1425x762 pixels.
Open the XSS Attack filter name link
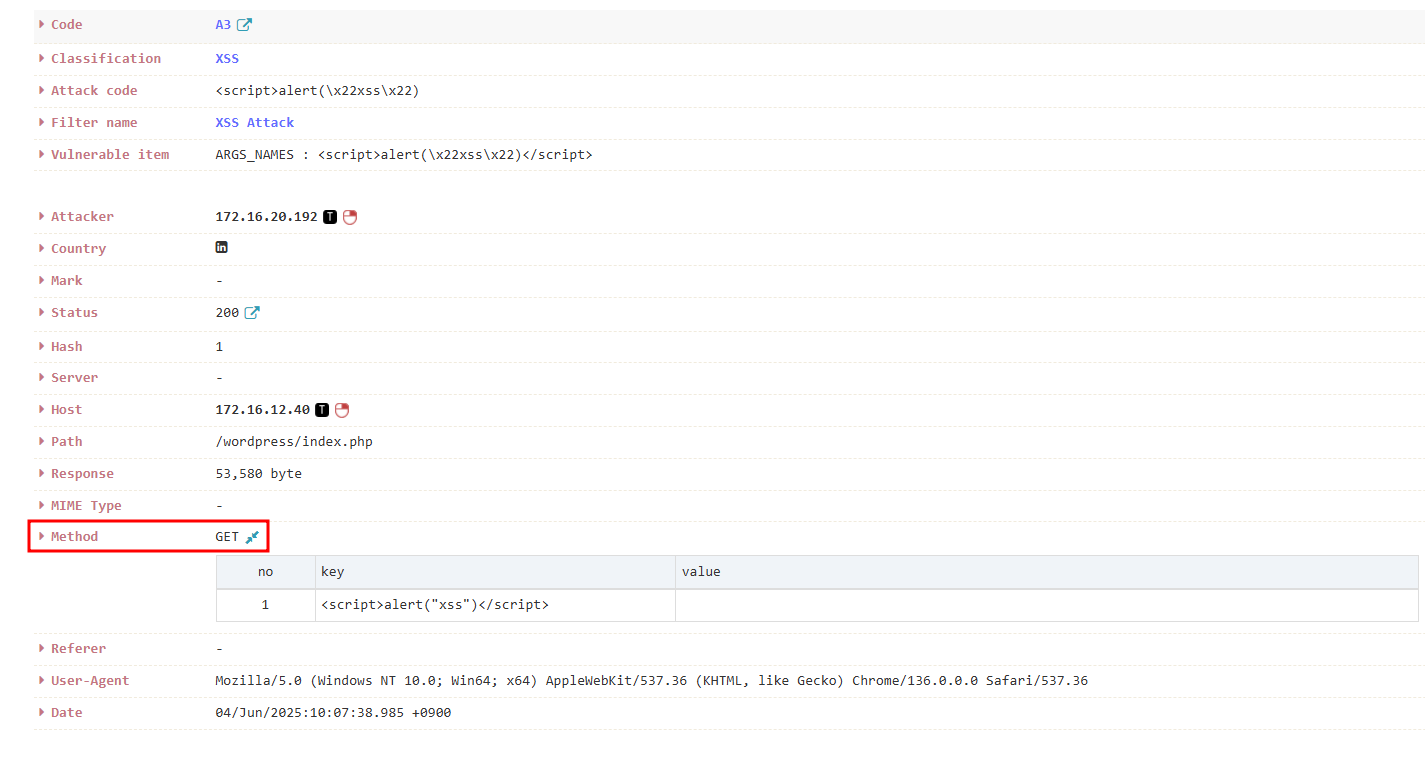[255, 123]
